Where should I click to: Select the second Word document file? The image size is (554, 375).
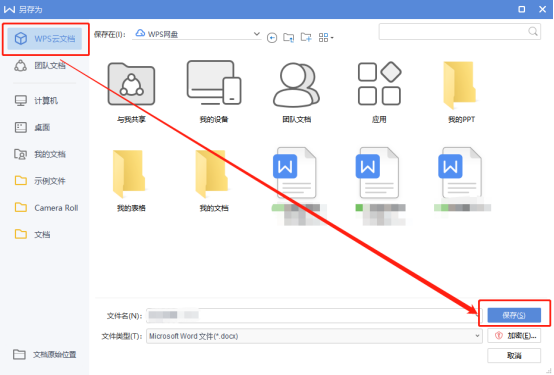point(380,186)
